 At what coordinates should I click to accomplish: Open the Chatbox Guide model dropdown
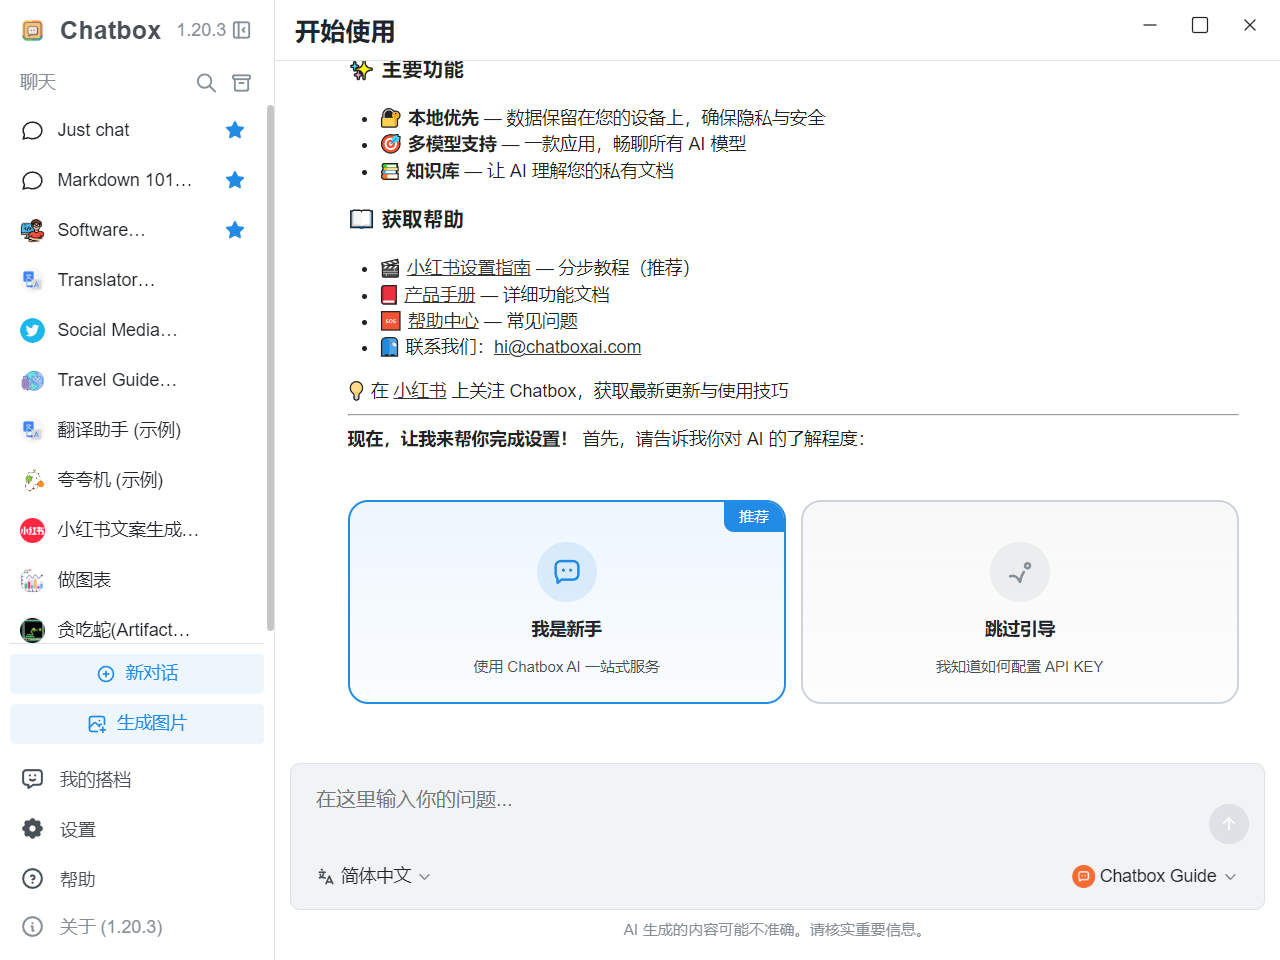(x=1155, y=876)
